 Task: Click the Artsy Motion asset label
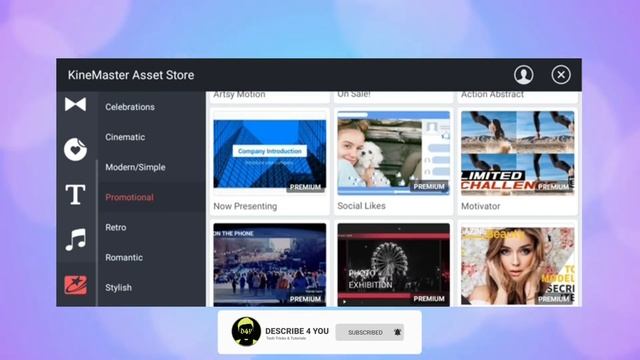(239, 95)
